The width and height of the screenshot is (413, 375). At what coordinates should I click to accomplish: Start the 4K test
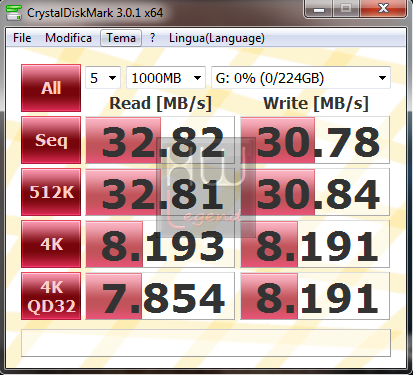point(51,244)
